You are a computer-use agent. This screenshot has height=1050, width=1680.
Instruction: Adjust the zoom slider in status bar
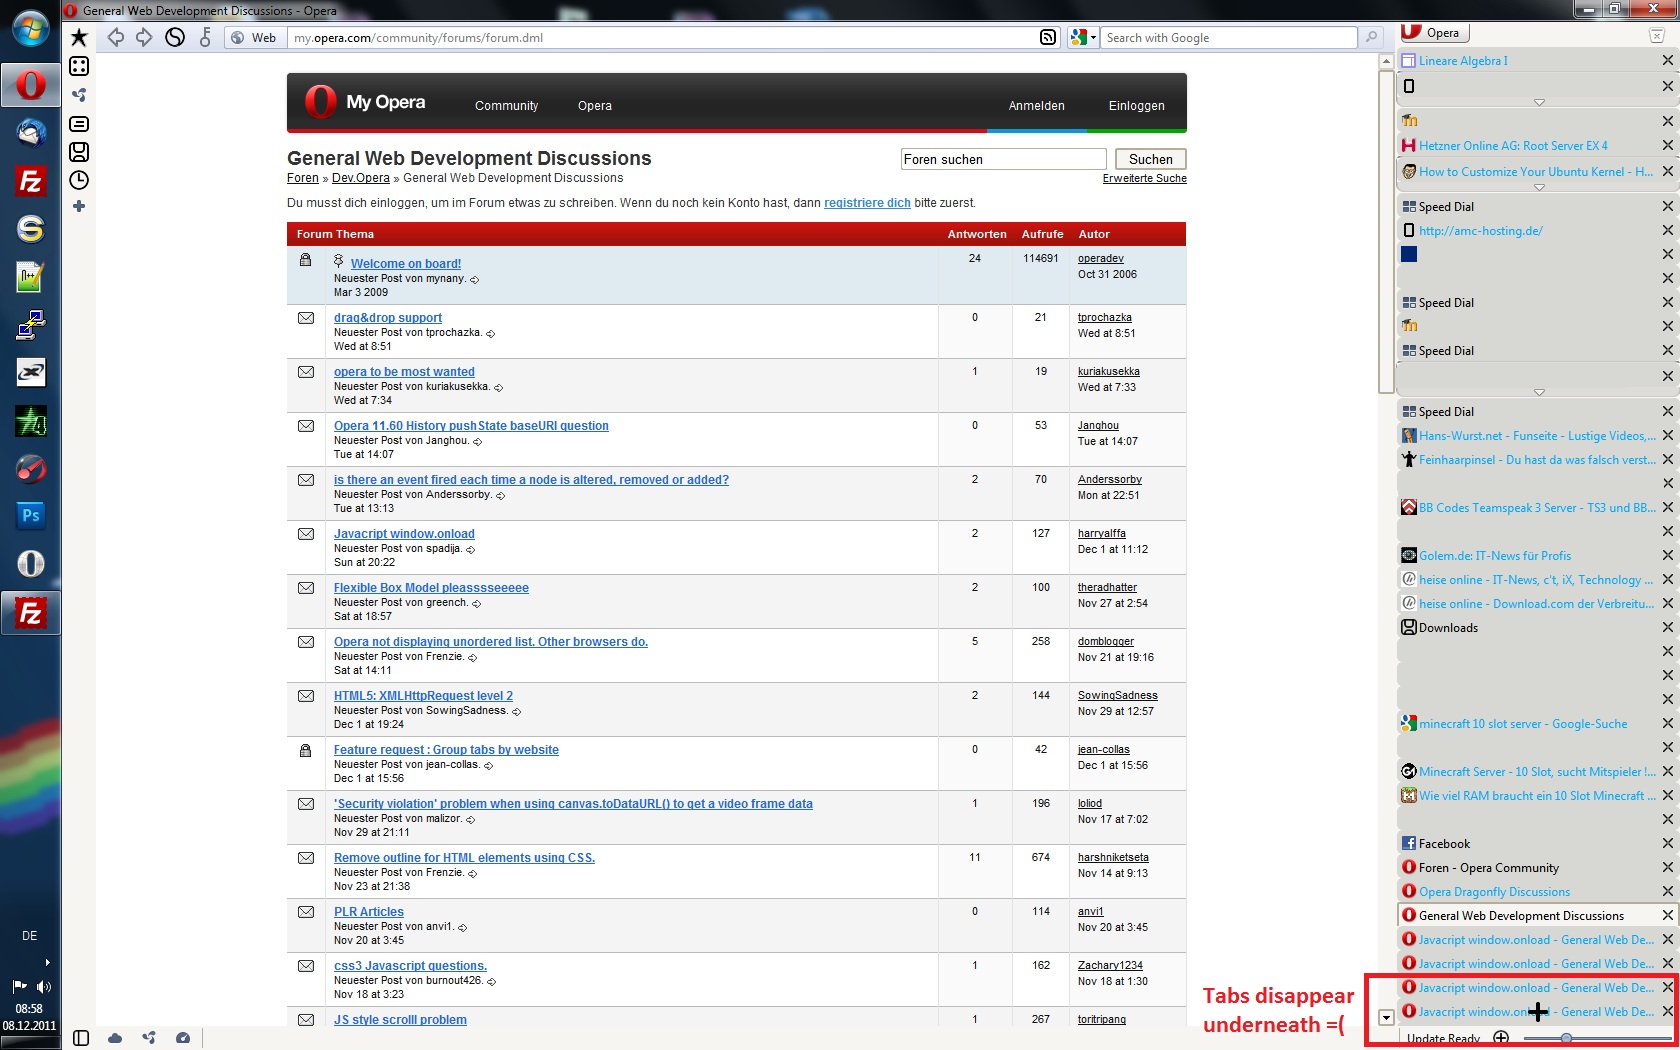[x=1566, y=1038]
